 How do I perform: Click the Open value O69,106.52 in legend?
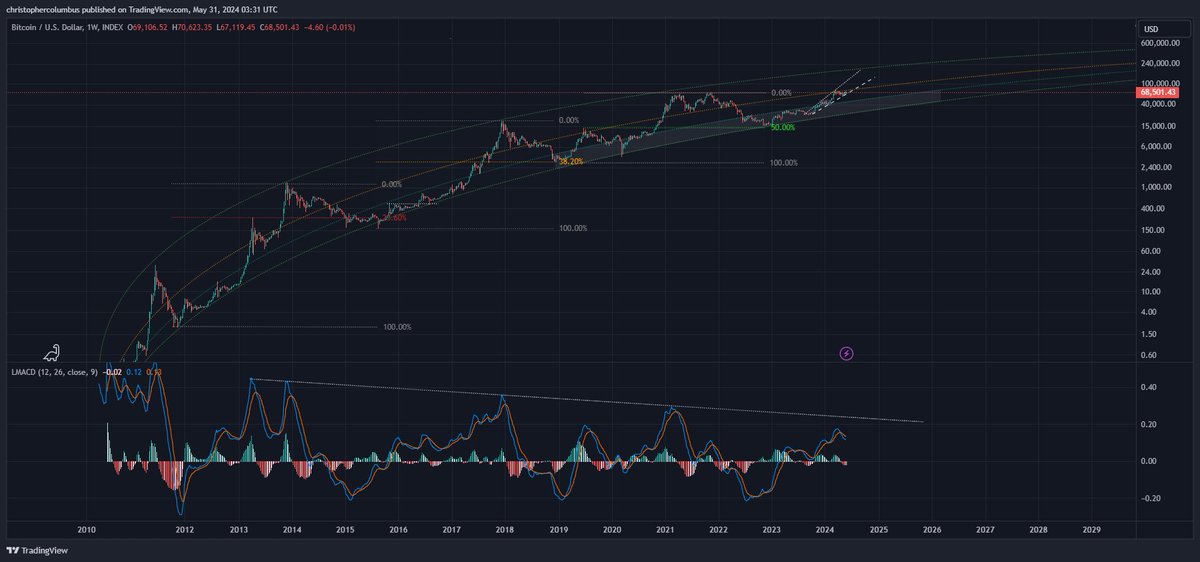click(x=147, y=27)
